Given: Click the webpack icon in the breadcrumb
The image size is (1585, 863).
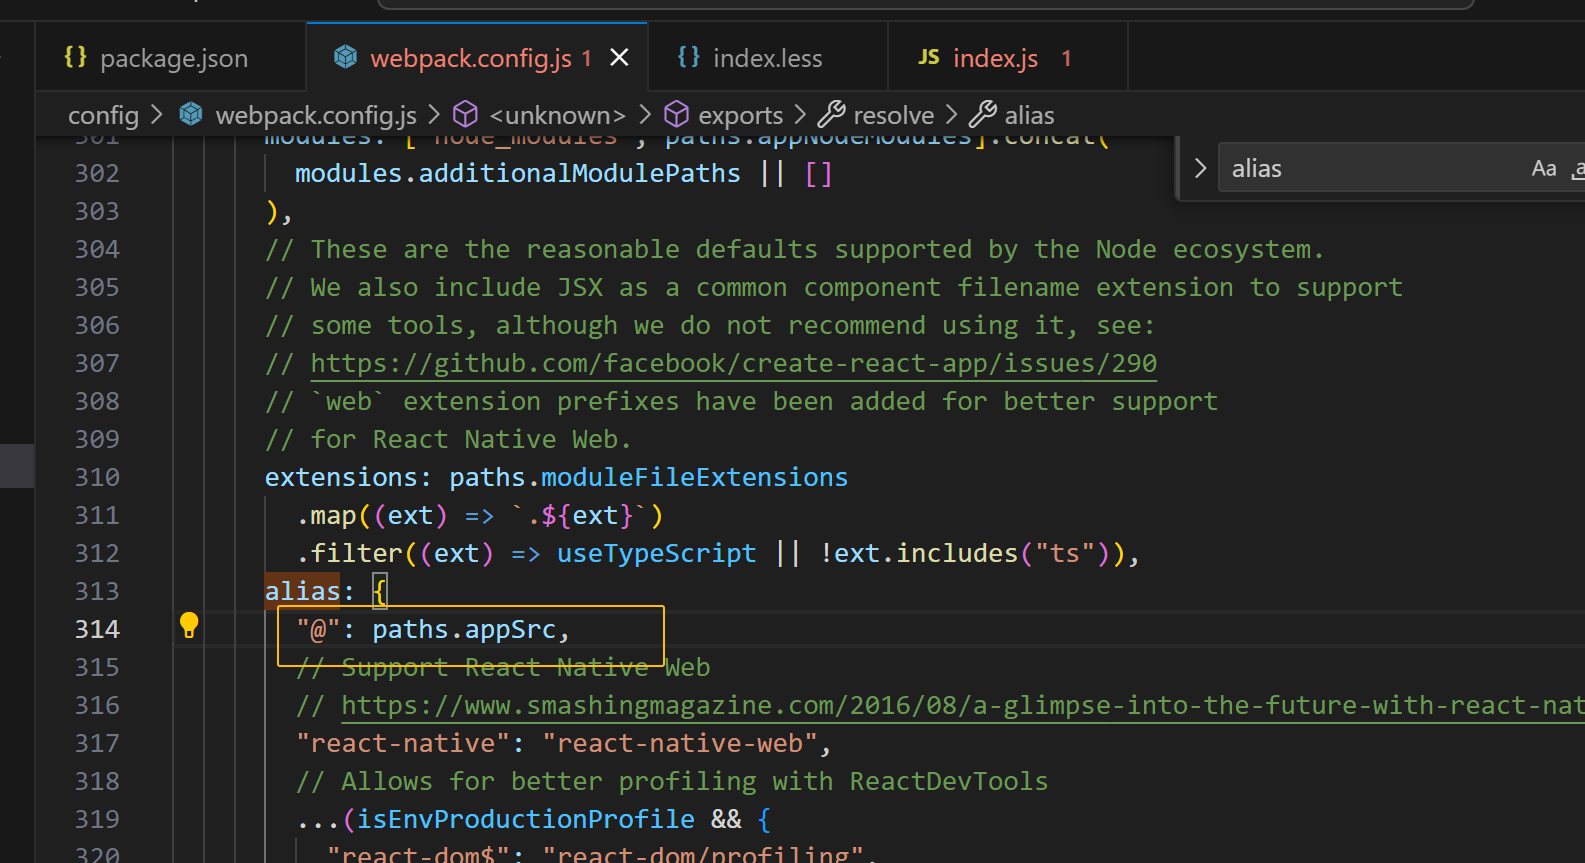Looking at the screenshot, I should 190,114.
